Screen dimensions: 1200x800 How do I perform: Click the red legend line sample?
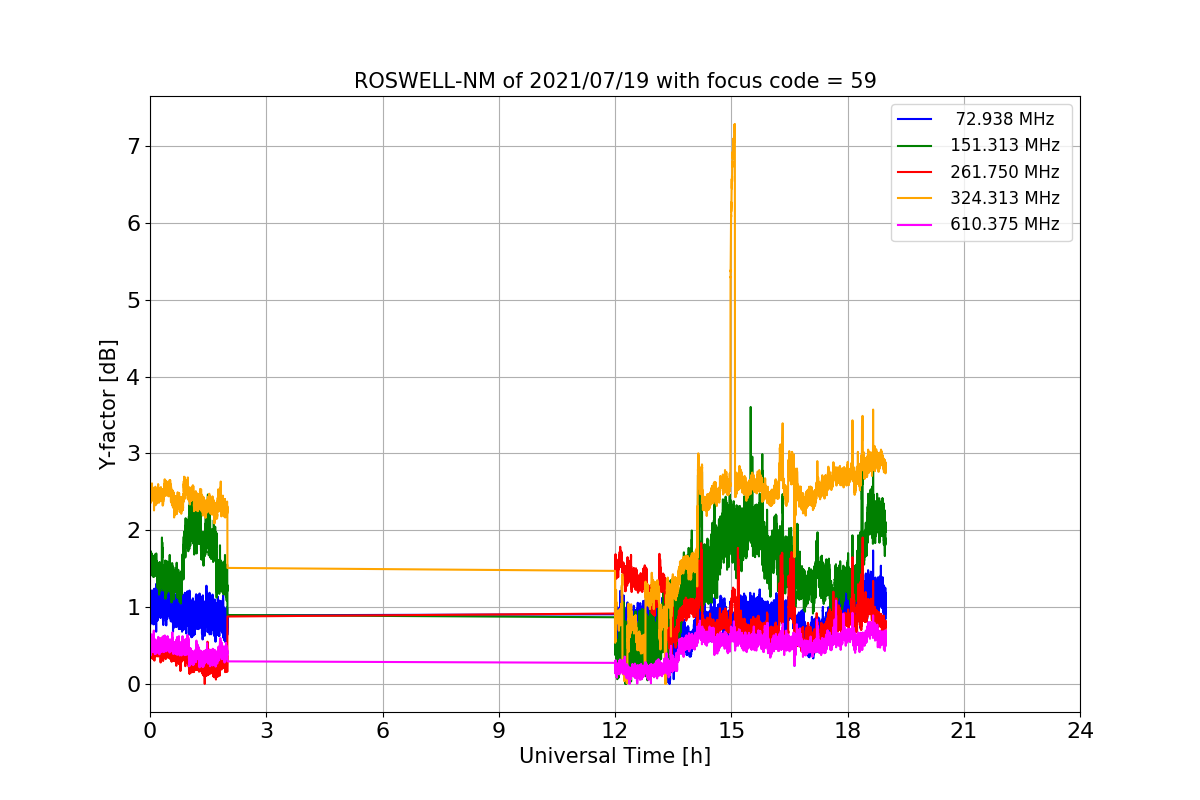click(915, 172)
